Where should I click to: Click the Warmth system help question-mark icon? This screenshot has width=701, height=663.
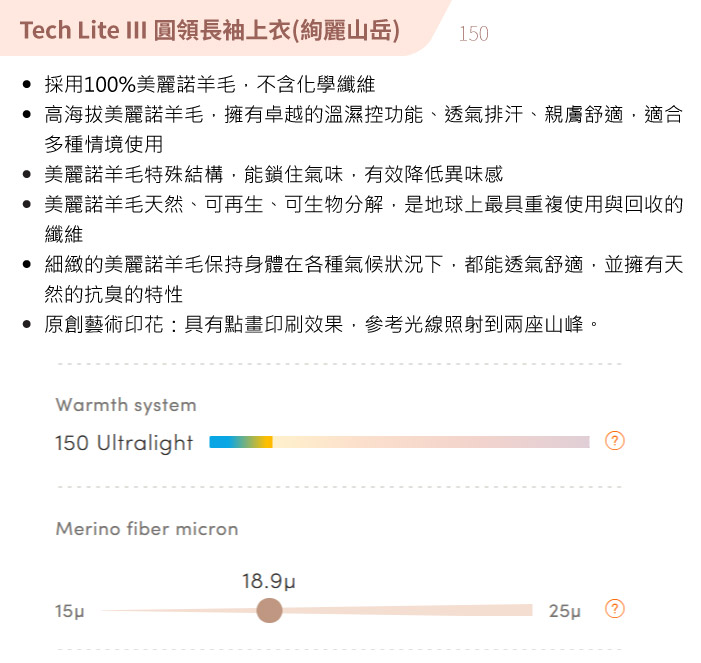(x=614, y=441)
